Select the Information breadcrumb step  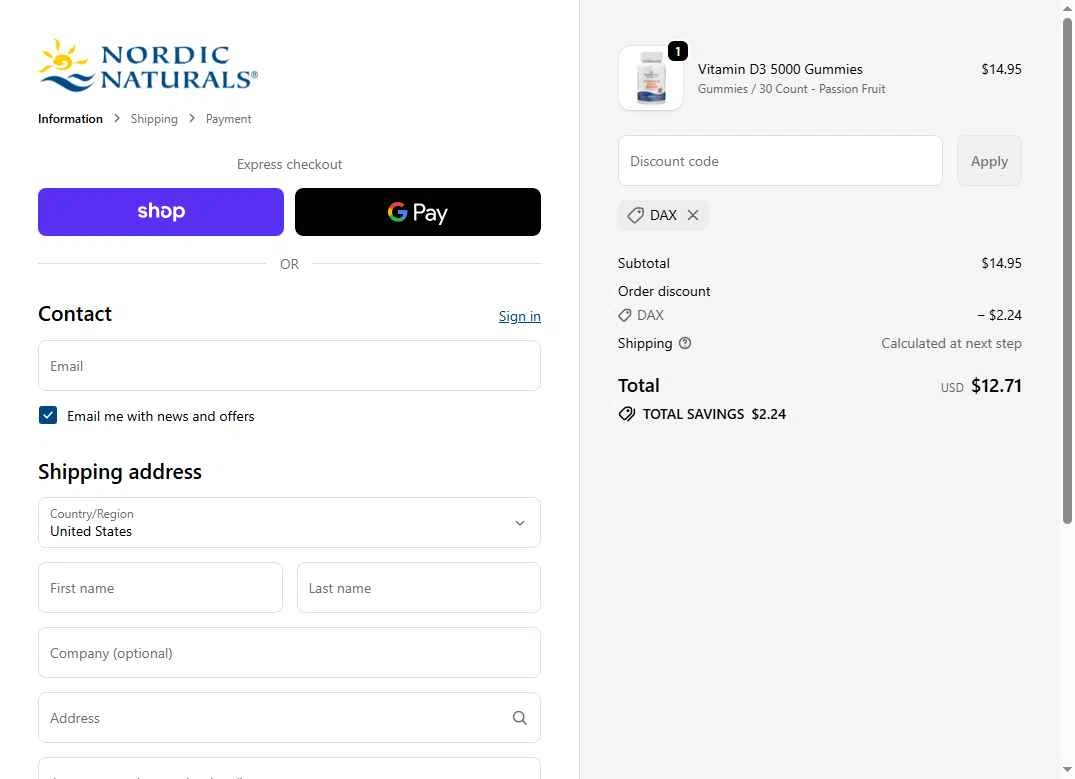(x=71, y=119)
